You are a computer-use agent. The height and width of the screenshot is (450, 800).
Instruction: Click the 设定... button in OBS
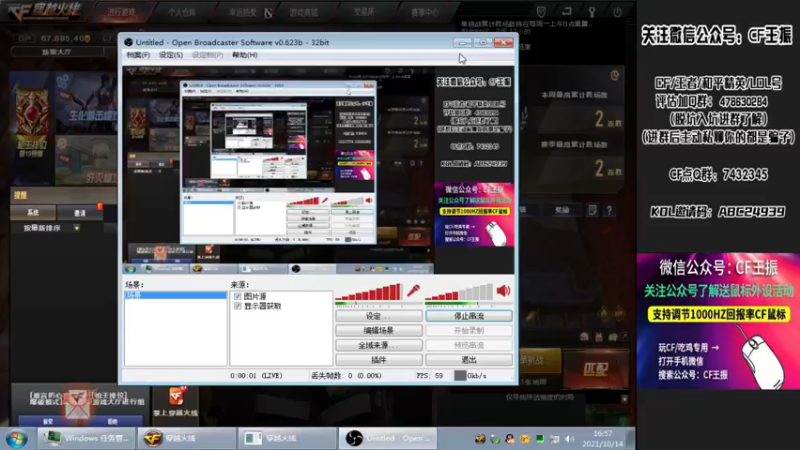[x=379, y=316]
